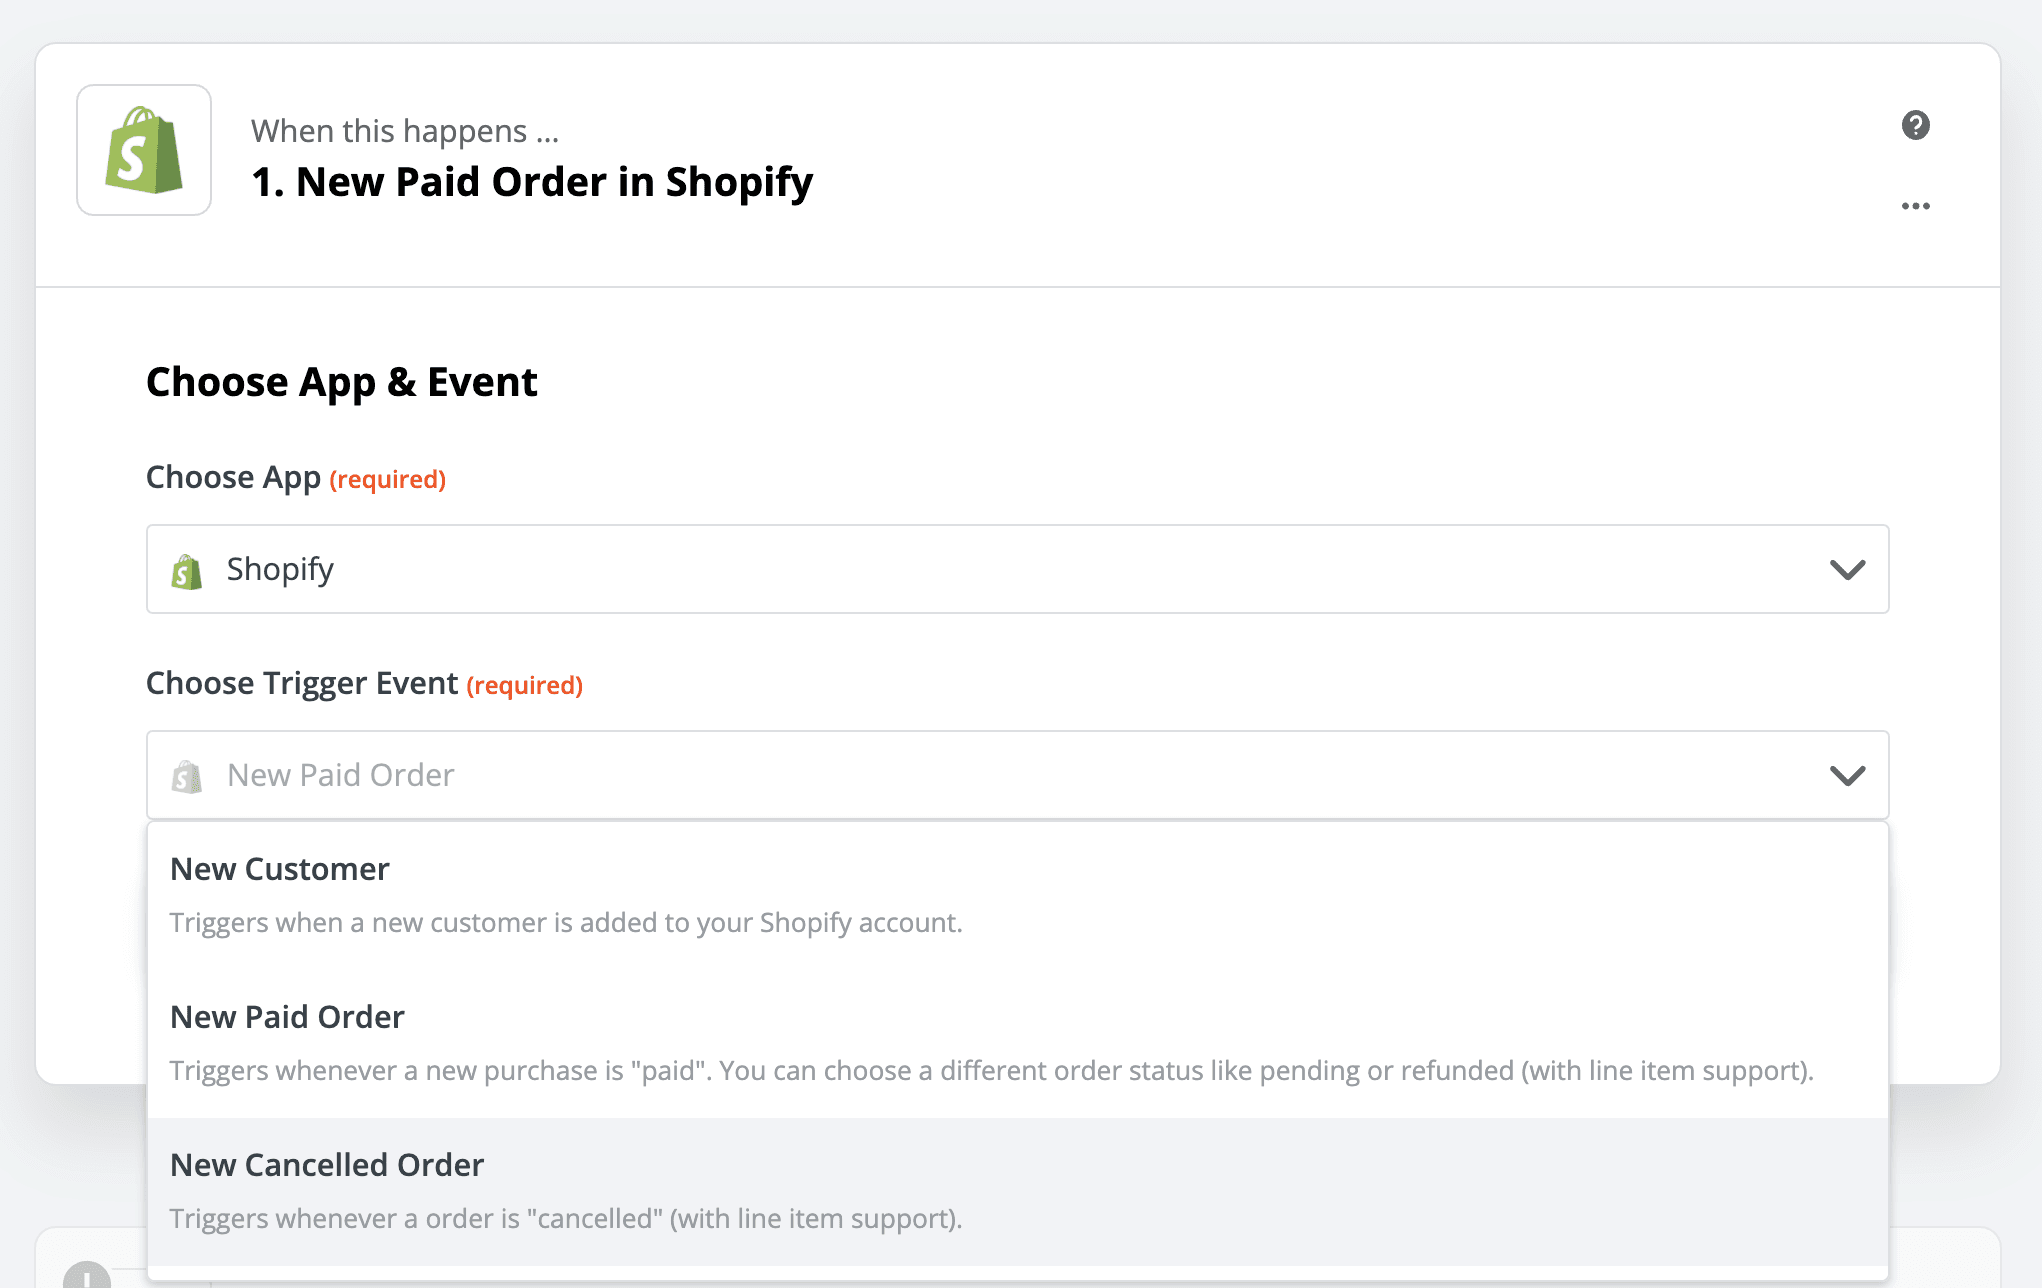Click the cancelled order description text

pos(566,1218)
